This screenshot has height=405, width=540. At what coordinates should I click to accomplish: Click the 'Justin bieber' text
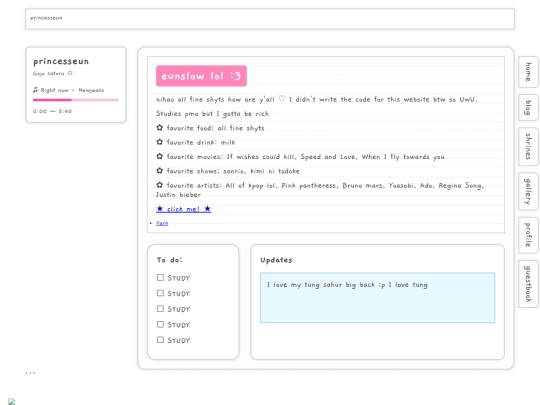[x=178, y=195]
